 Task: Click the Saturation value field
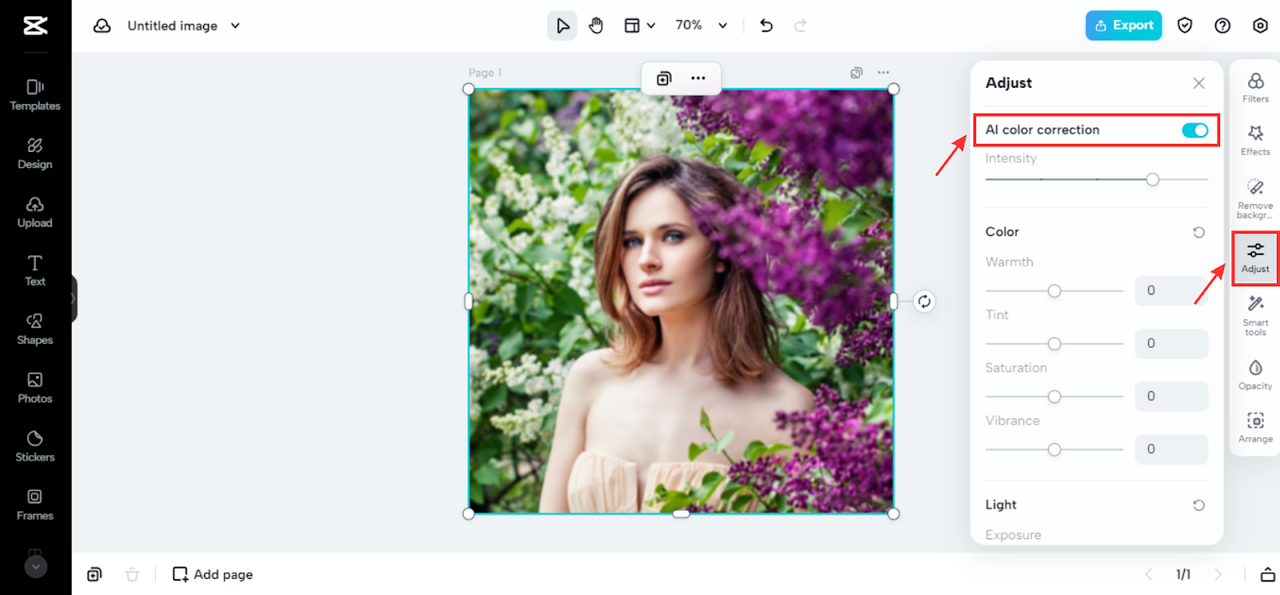(1171, 396)
